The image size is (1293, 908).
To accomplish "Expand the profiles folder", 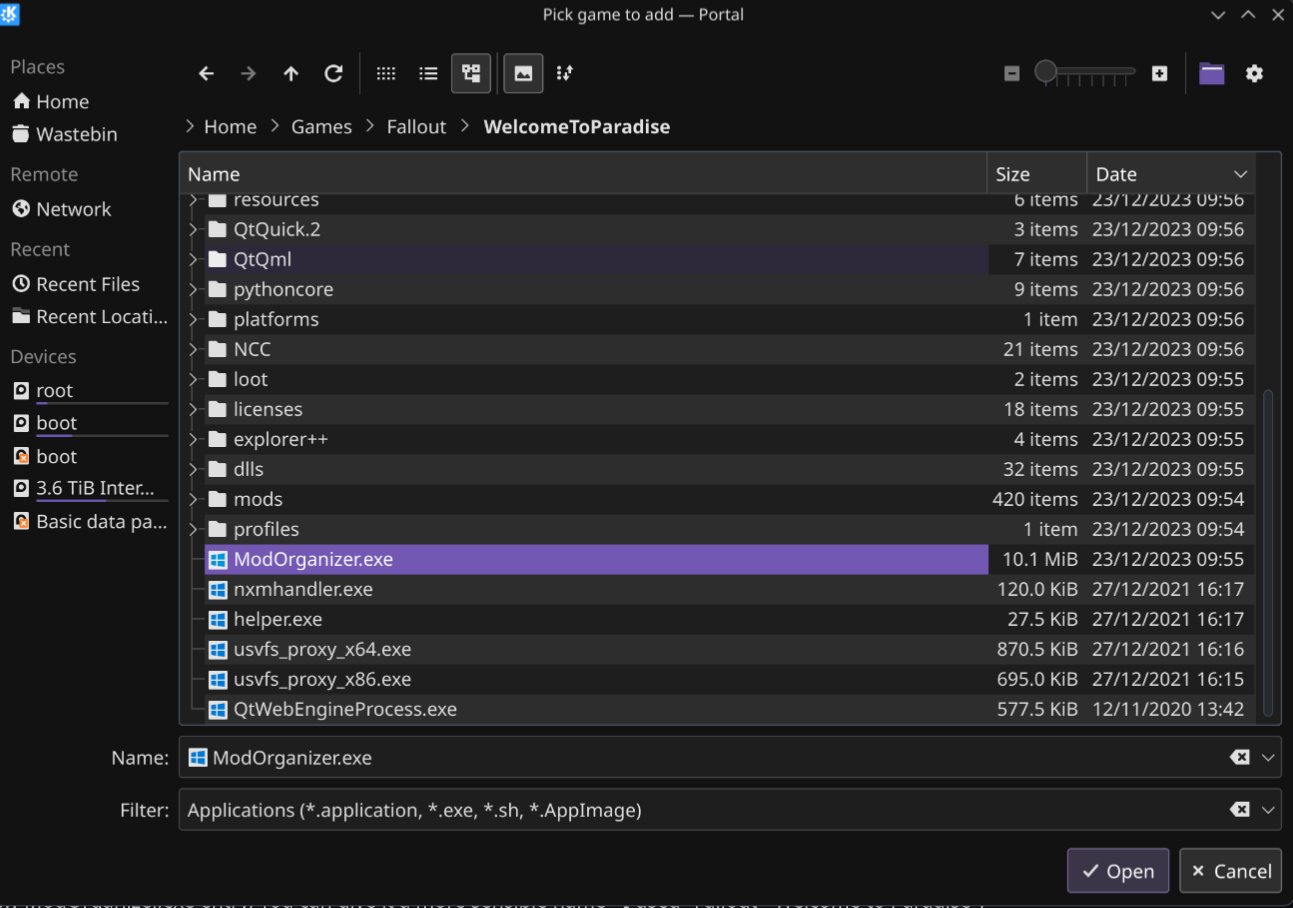I will pos(193,529).
